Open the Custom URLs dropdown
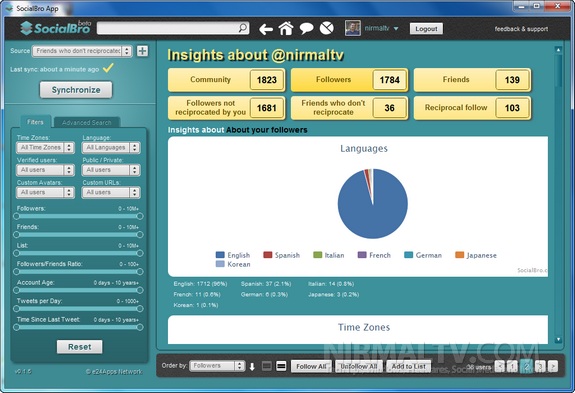Viewport: 575px width, 393px height. [x=111, y=192]
